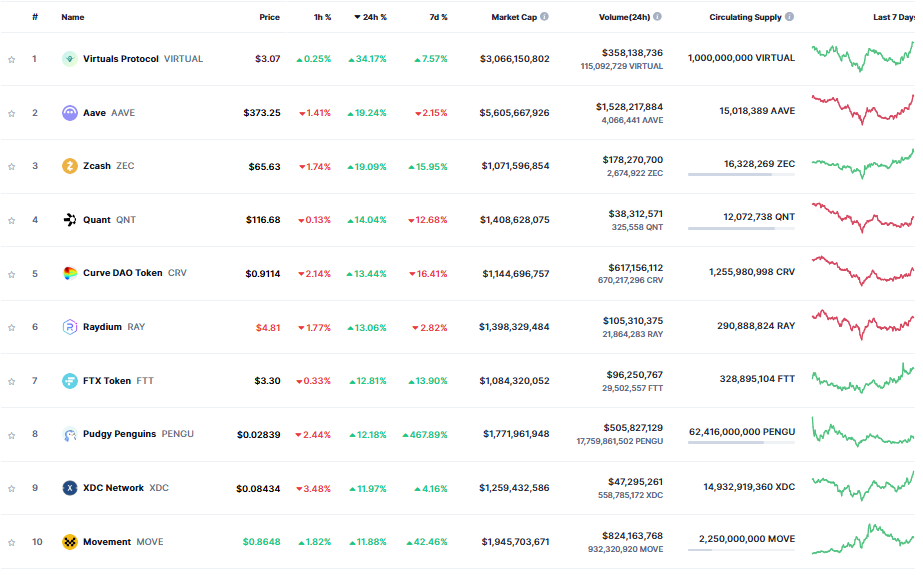Click the Pudgy Penguins logo
Screen dimensions: 923x575
click(x=69, y=434)
